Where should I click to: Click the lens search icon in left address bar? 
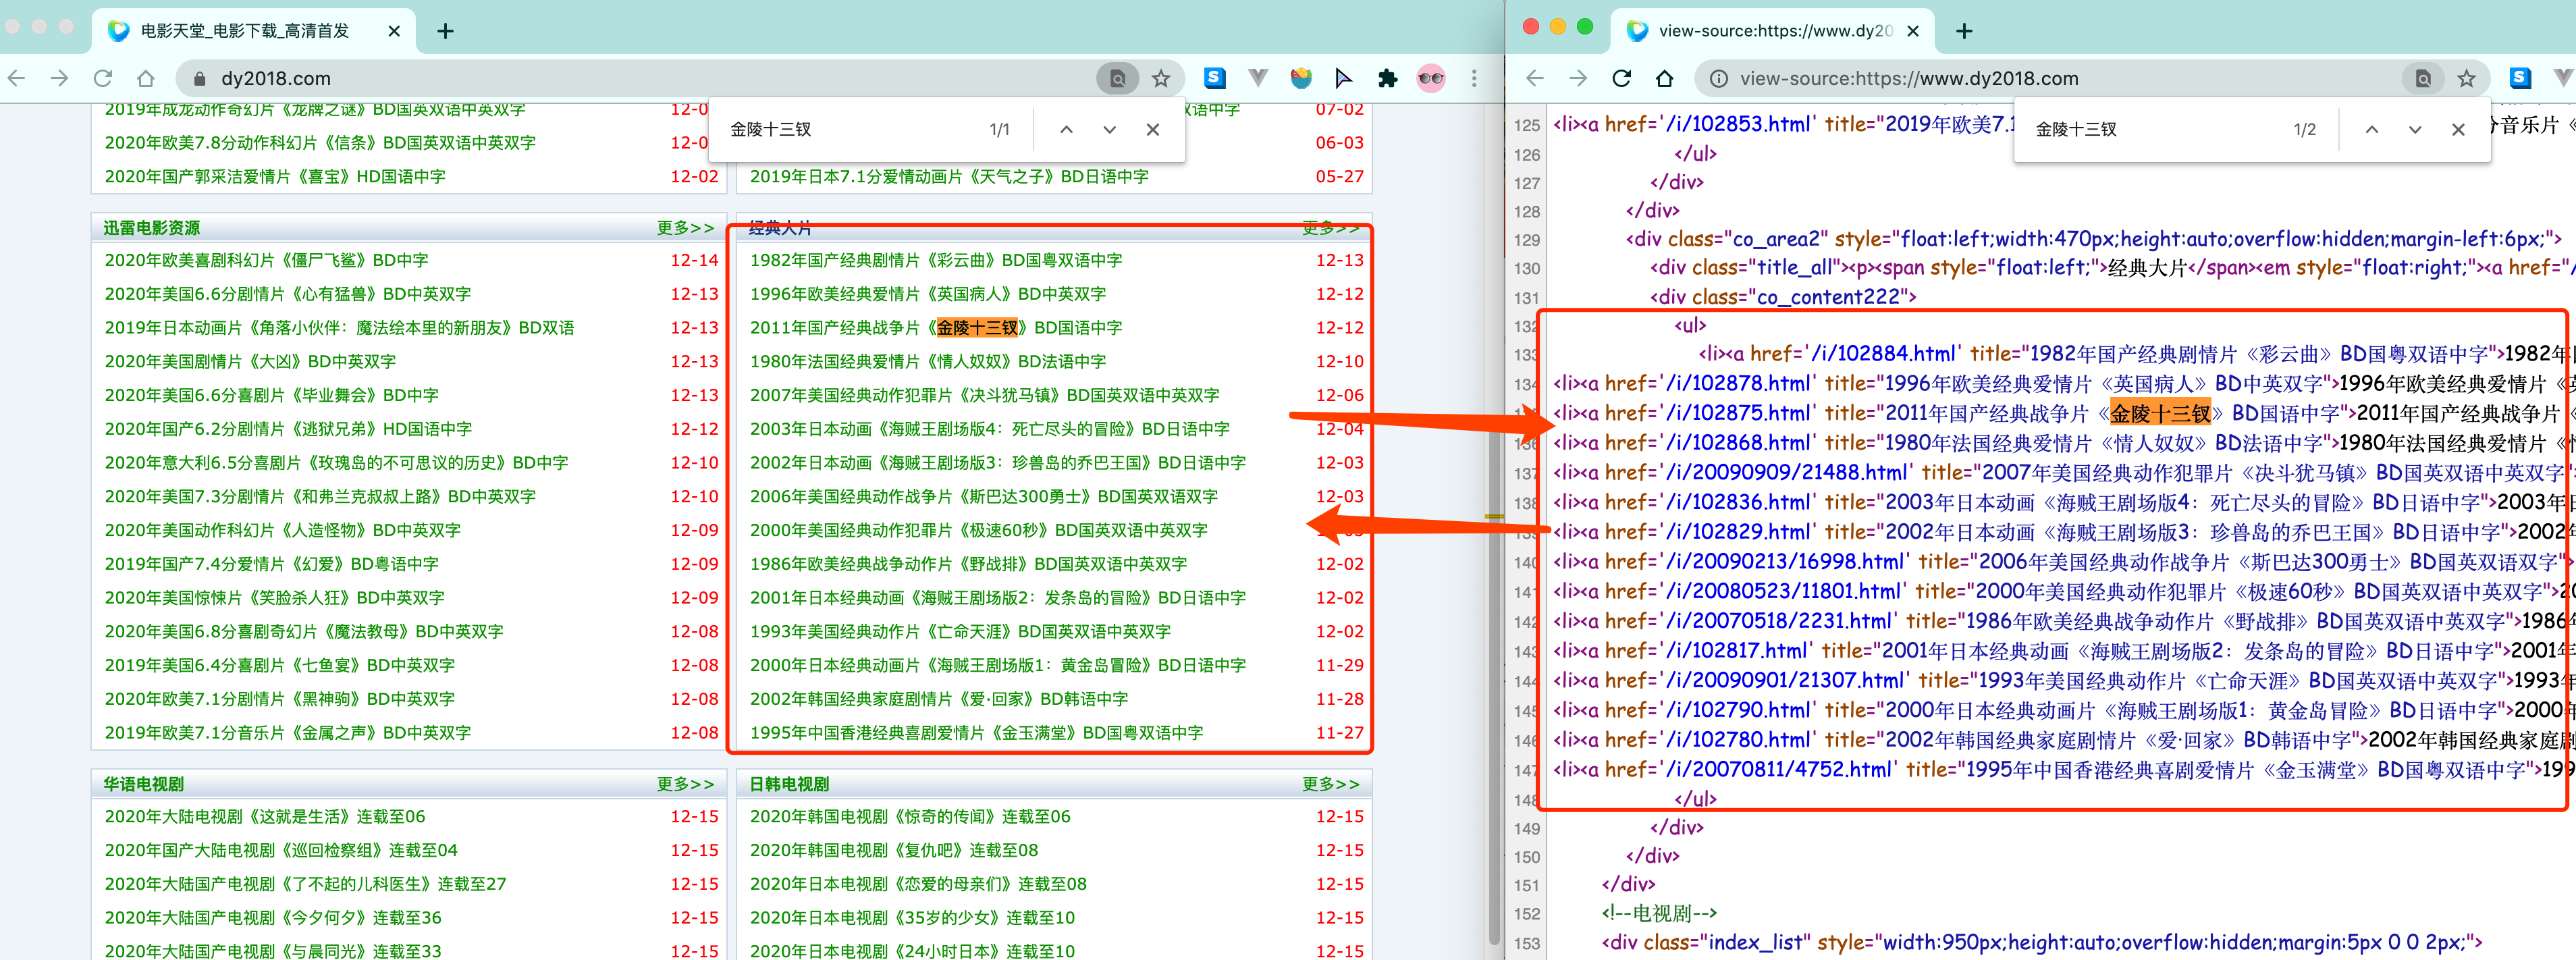[x=1117, y=78]
